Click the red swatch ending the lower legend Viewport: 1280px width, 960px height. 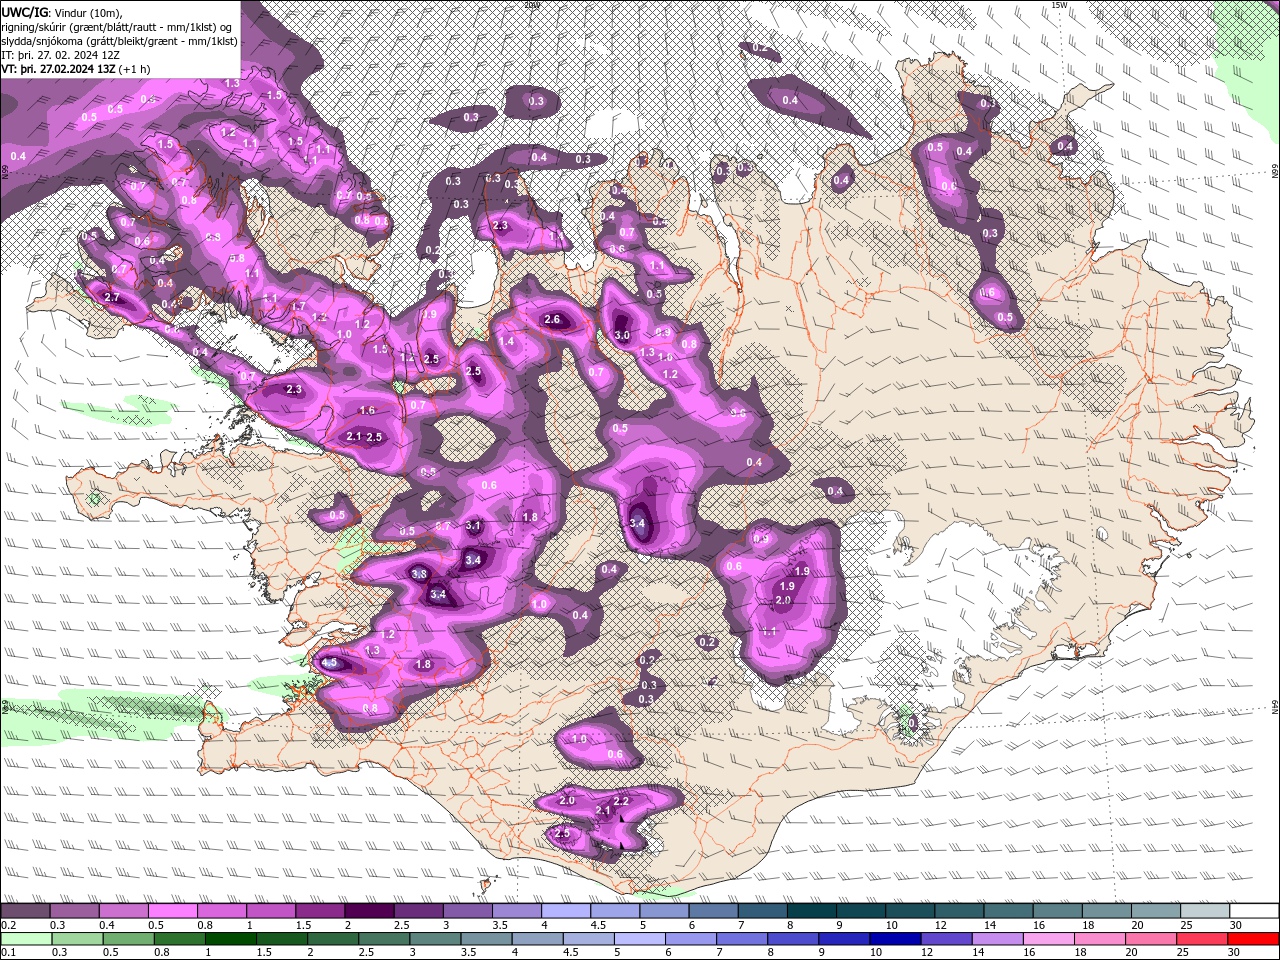[x=1253, y=939]
